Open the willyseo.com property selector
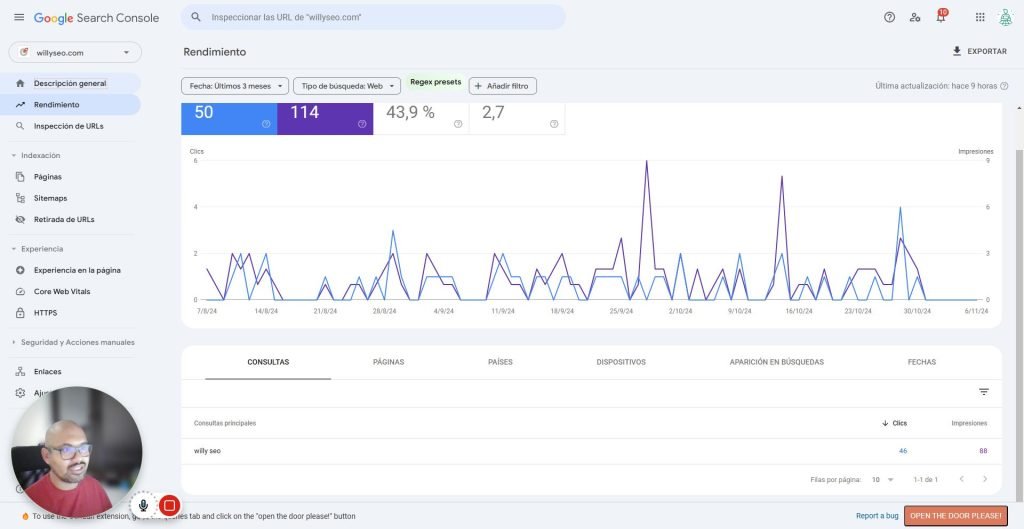The width and height of the screenshot is (1024, 529). tap(75, 52)
